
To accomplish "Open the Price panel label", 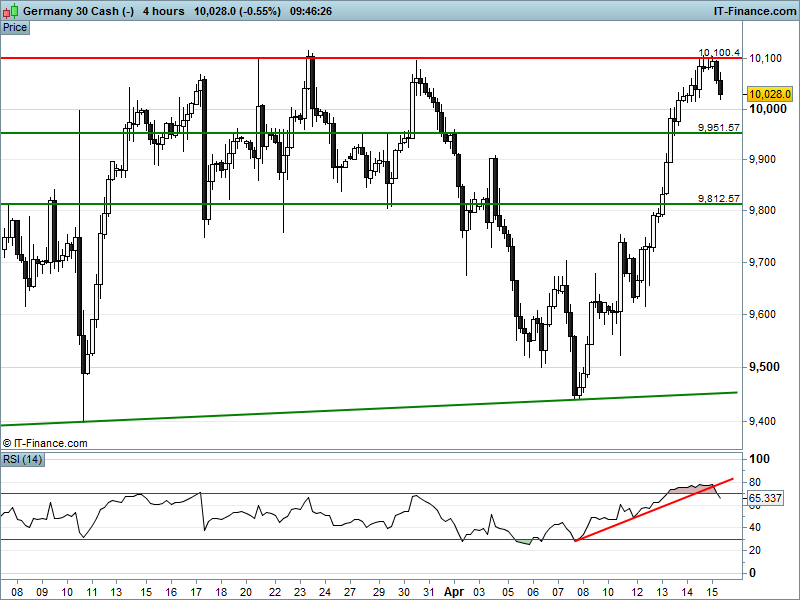I will [x=15, y=28].
